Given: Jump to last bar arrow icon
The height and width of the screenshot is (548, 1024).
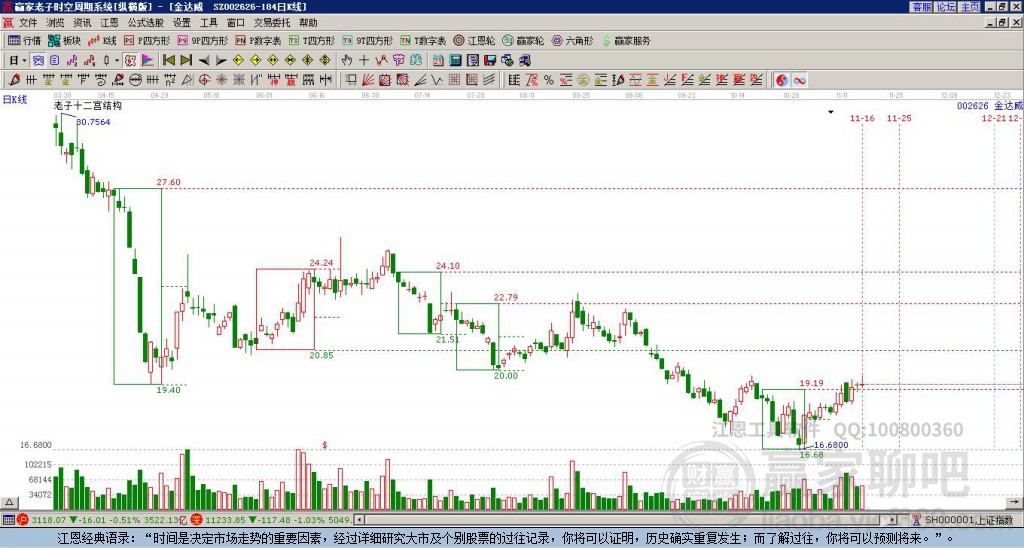Looking at the screenshot, I should pyautogui.click(x=186, y=61).
